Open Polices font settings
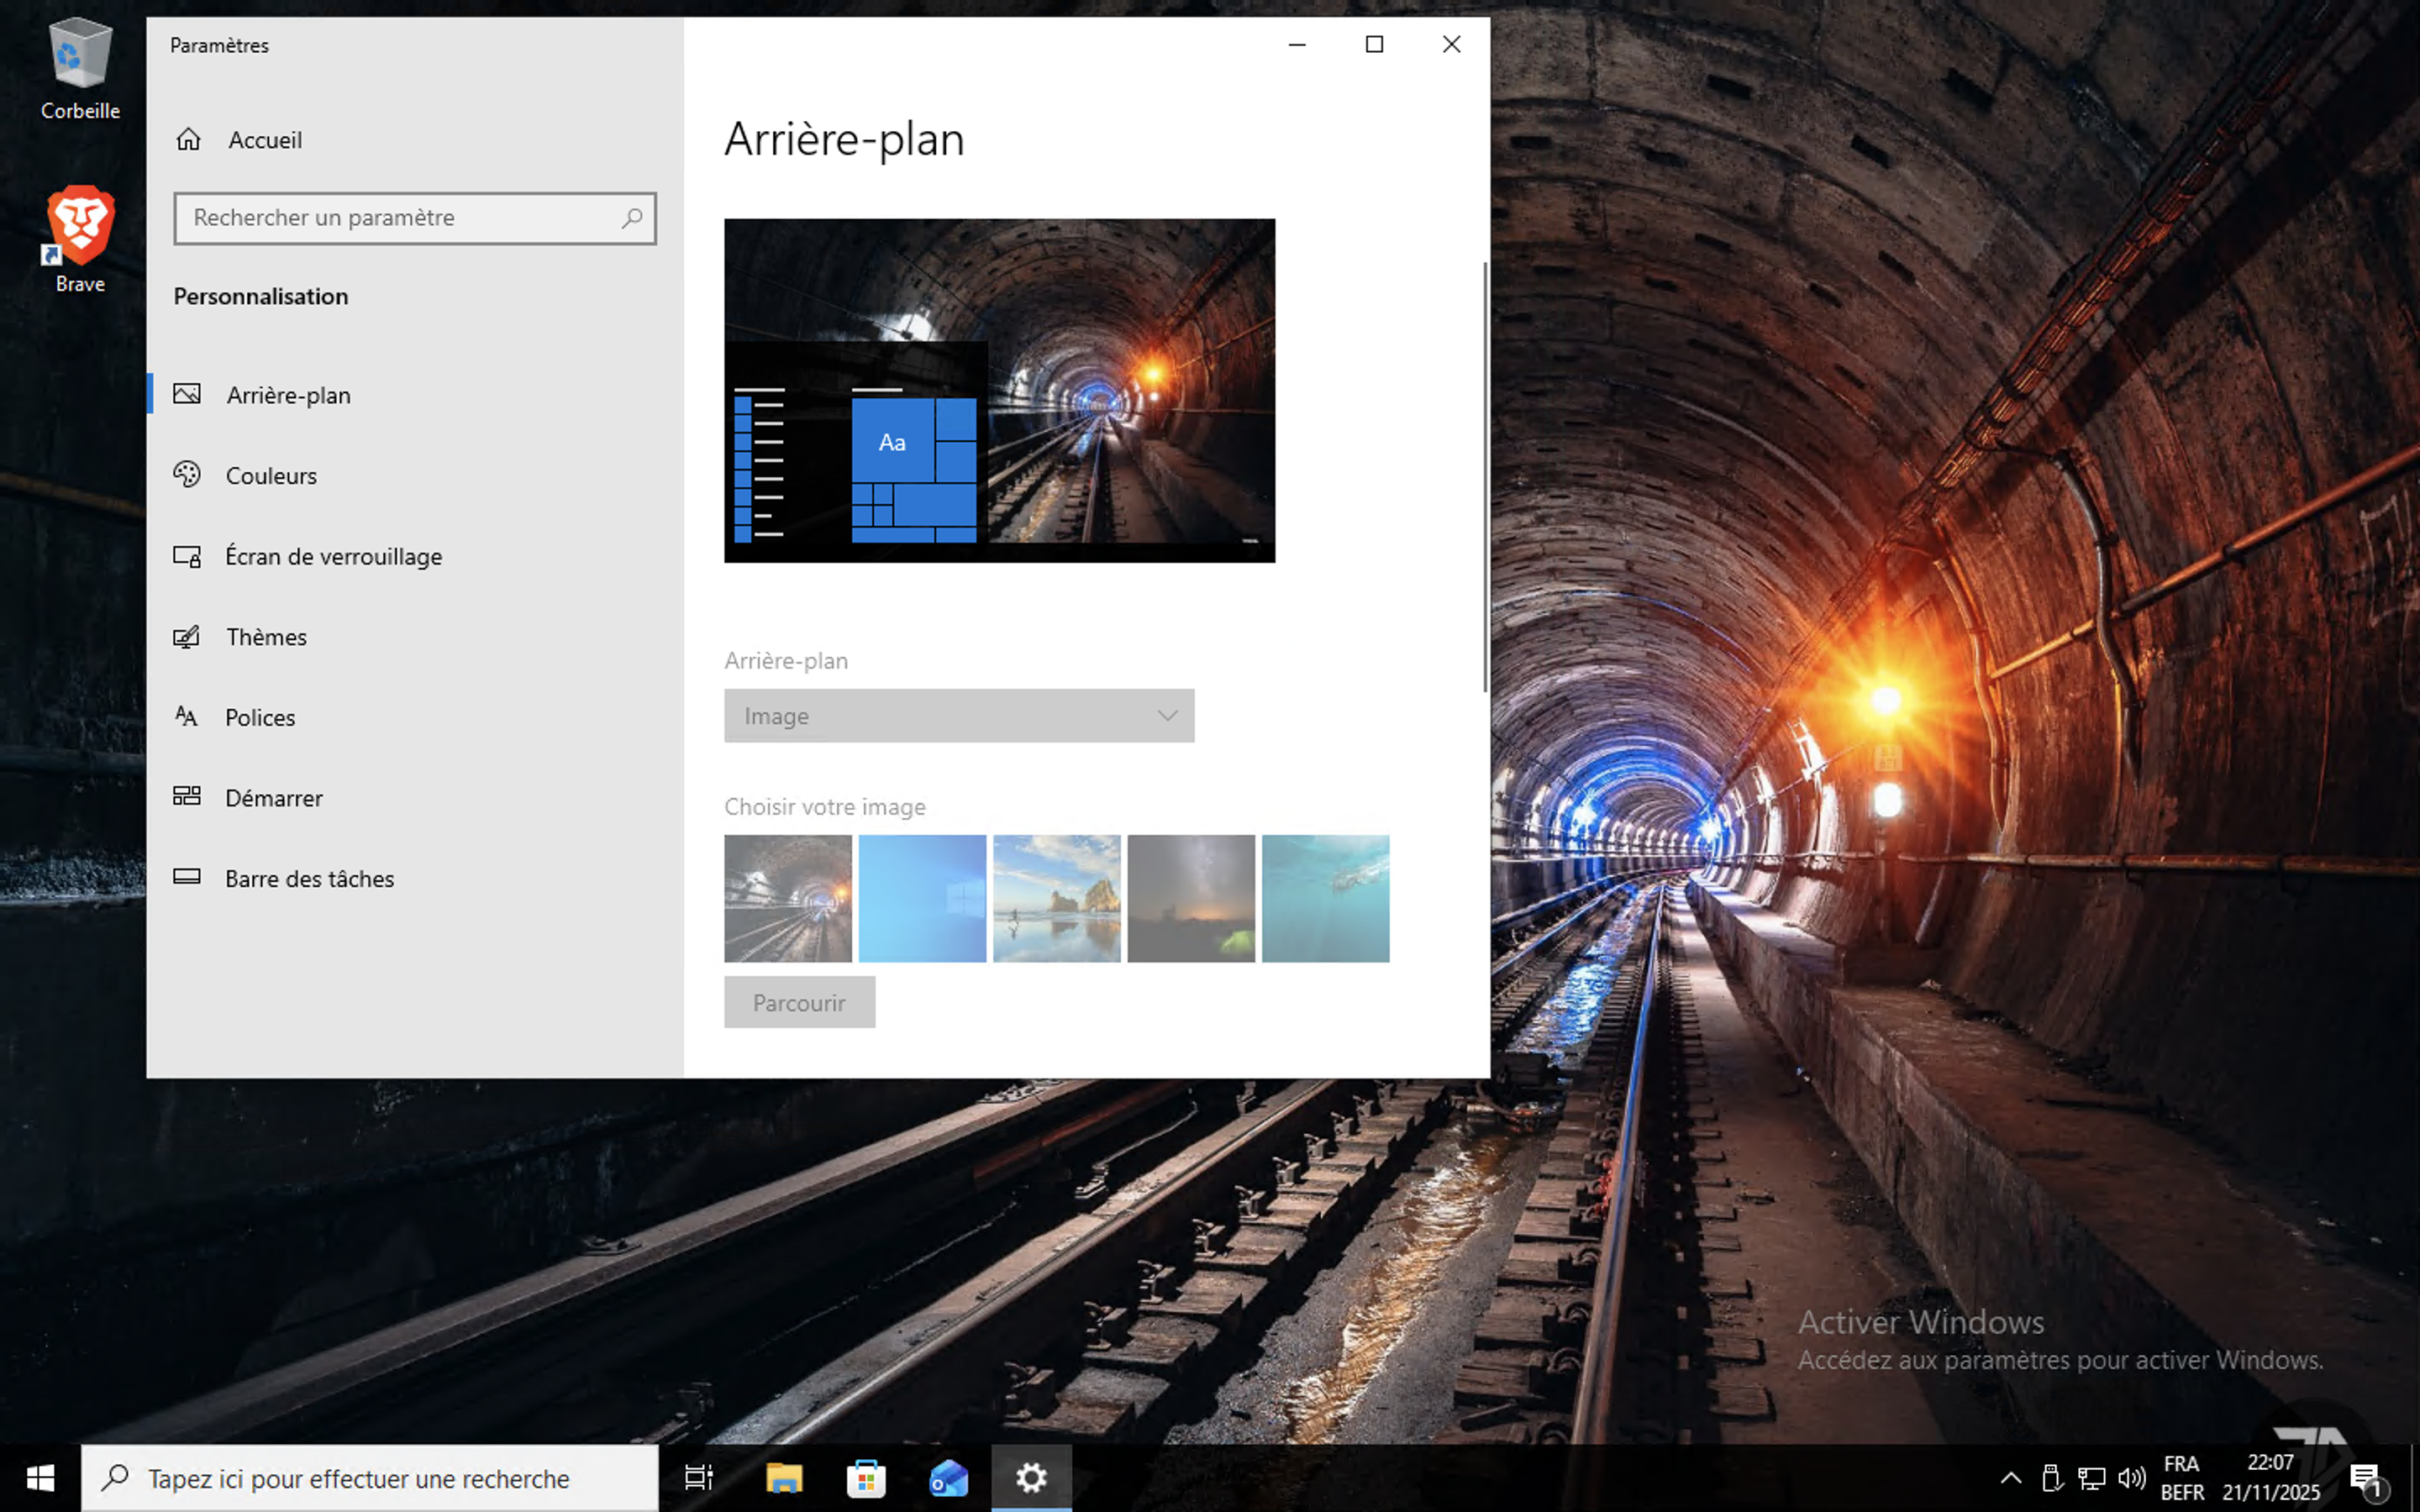The width and height of the screenshot is (2420, 1512). click(x=260, y=718)
